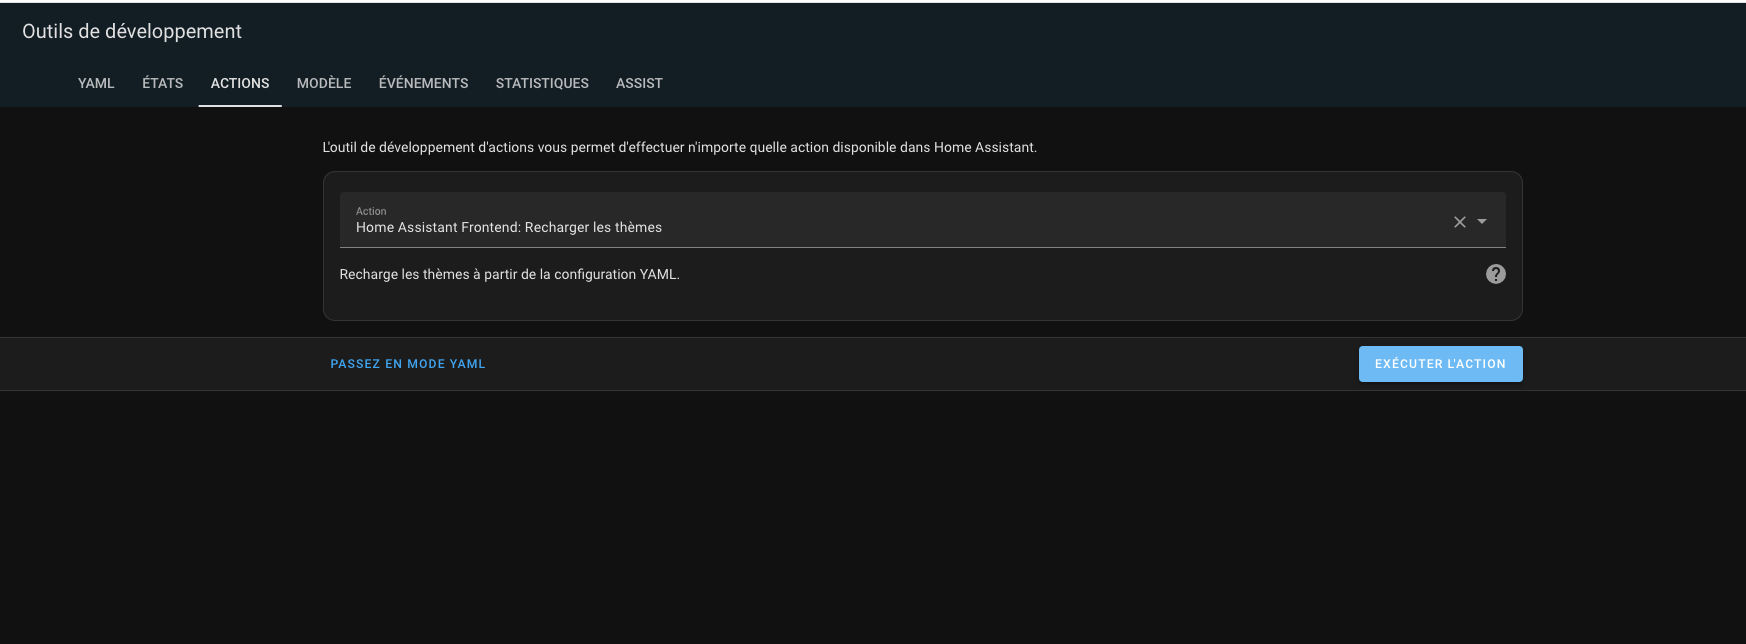Viewport: 1746px width, 644px height.
Task: Click the Outils de développement title
Action: [132, 31]
